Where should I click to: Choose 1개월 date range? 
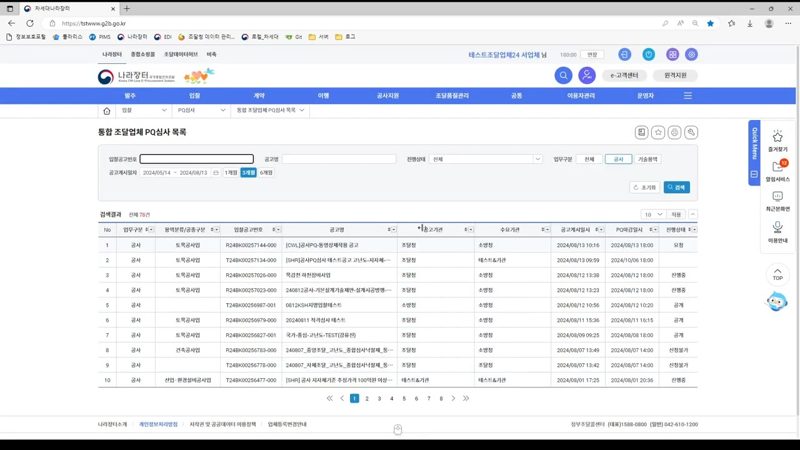pos(231,173)
